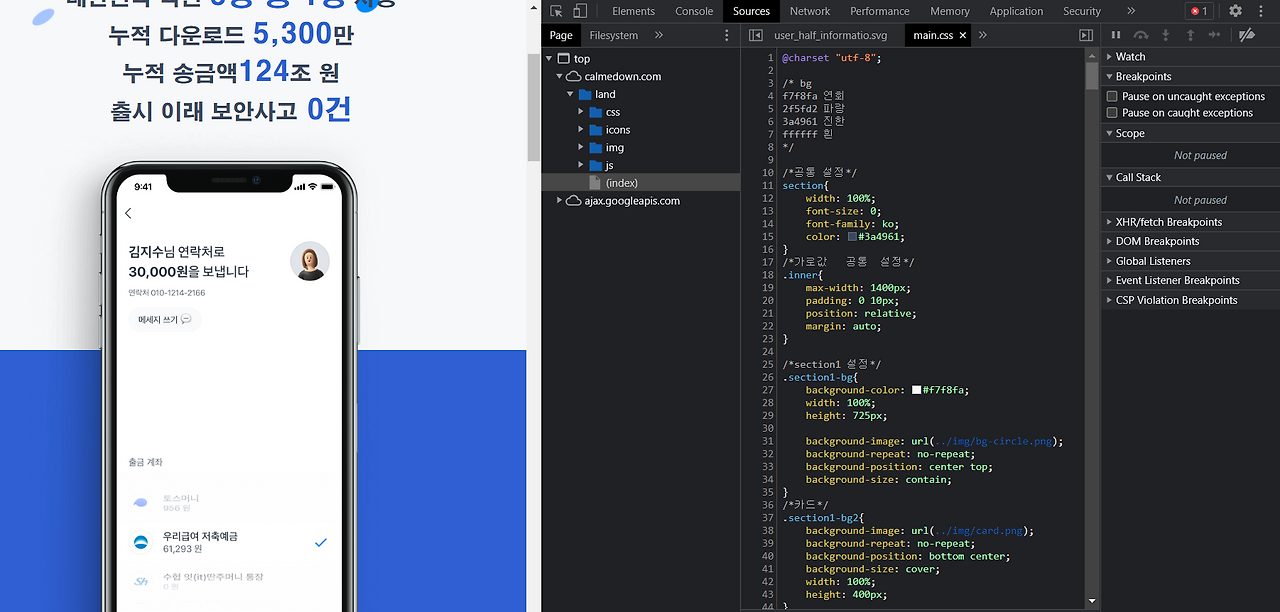This screenshot has width=1280, height=612.
Task: Switch to the Console tab
Action: 694,11
